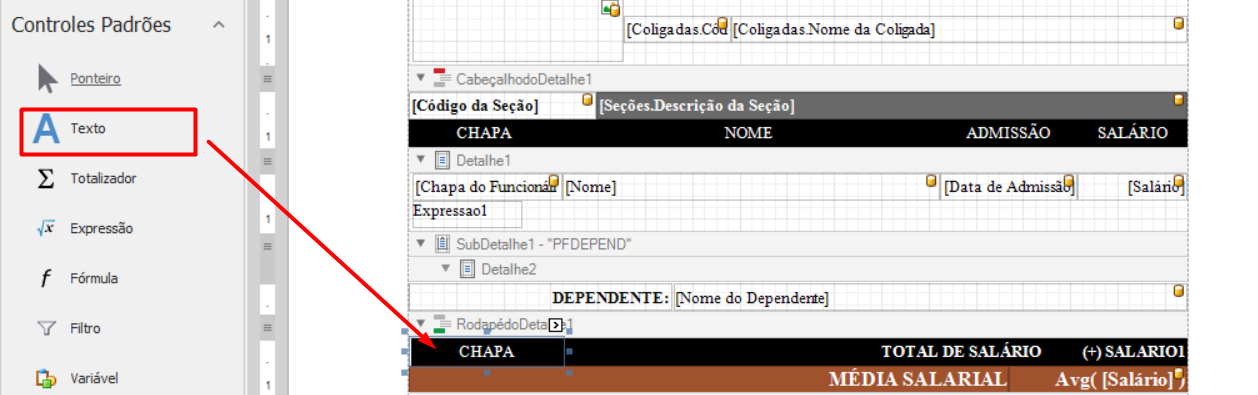The width and height of the screenshot is (1258, 395).
Task: Collapse the Detalhe1 band
Action: (421, 160)
